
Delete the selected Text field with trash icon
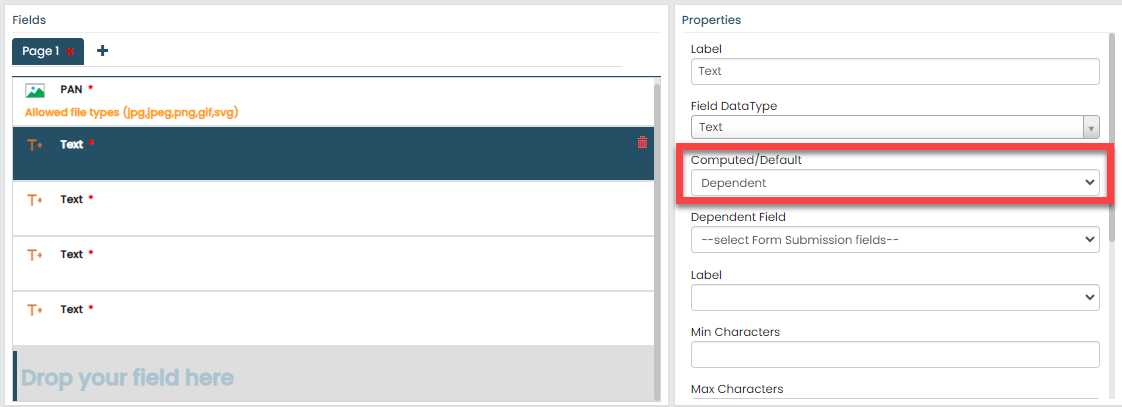tap(642, 142)
